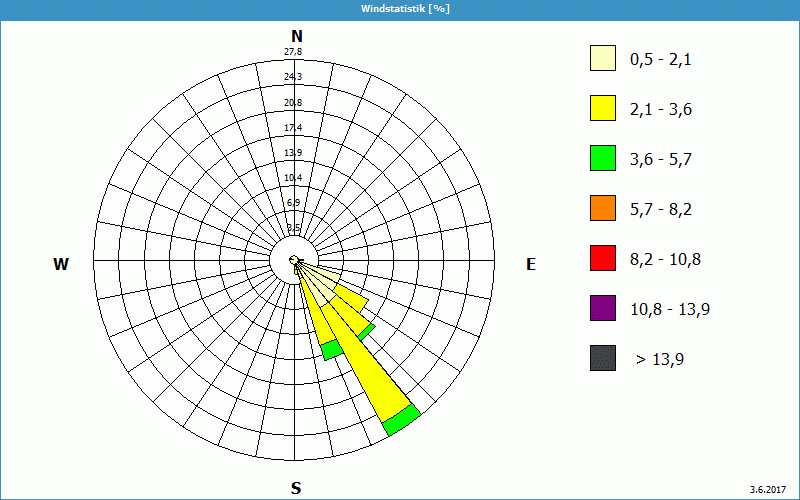Click the center of the wind rose
The height and width of the screenshot is (500, 800).
[295, 261]
